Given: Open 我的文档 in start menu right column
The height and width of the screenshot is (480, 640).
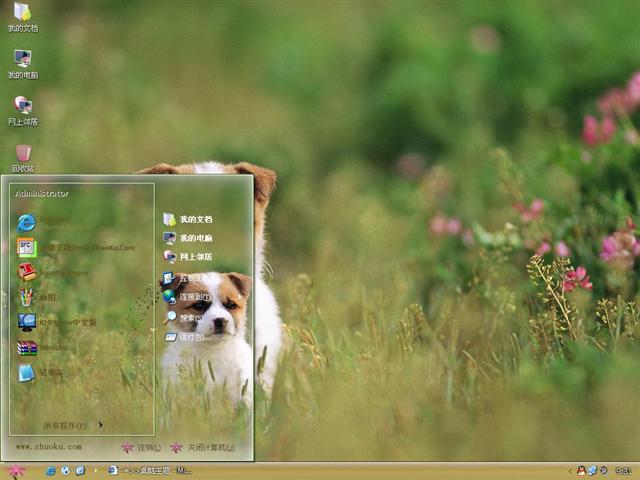Looking at the screenshot, I should click(188, 219).
